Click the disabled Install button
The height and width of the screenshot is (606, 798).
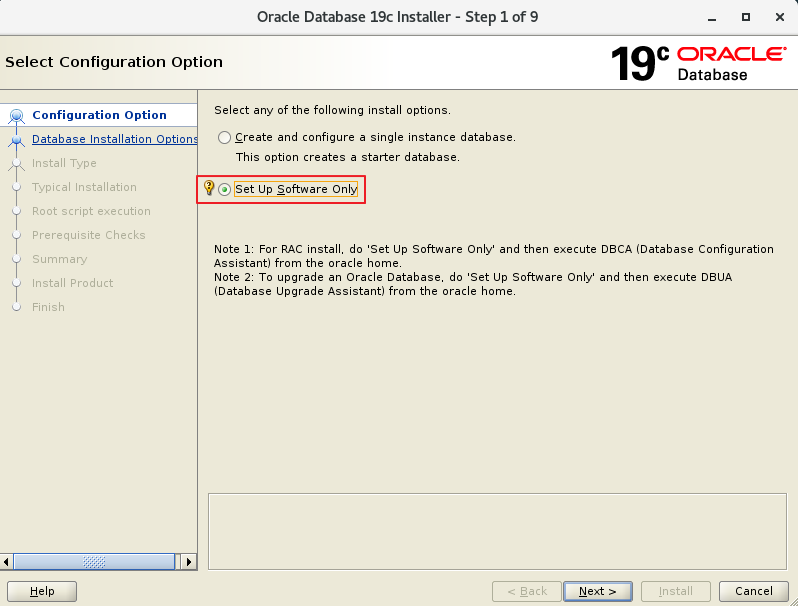[675, 591]
